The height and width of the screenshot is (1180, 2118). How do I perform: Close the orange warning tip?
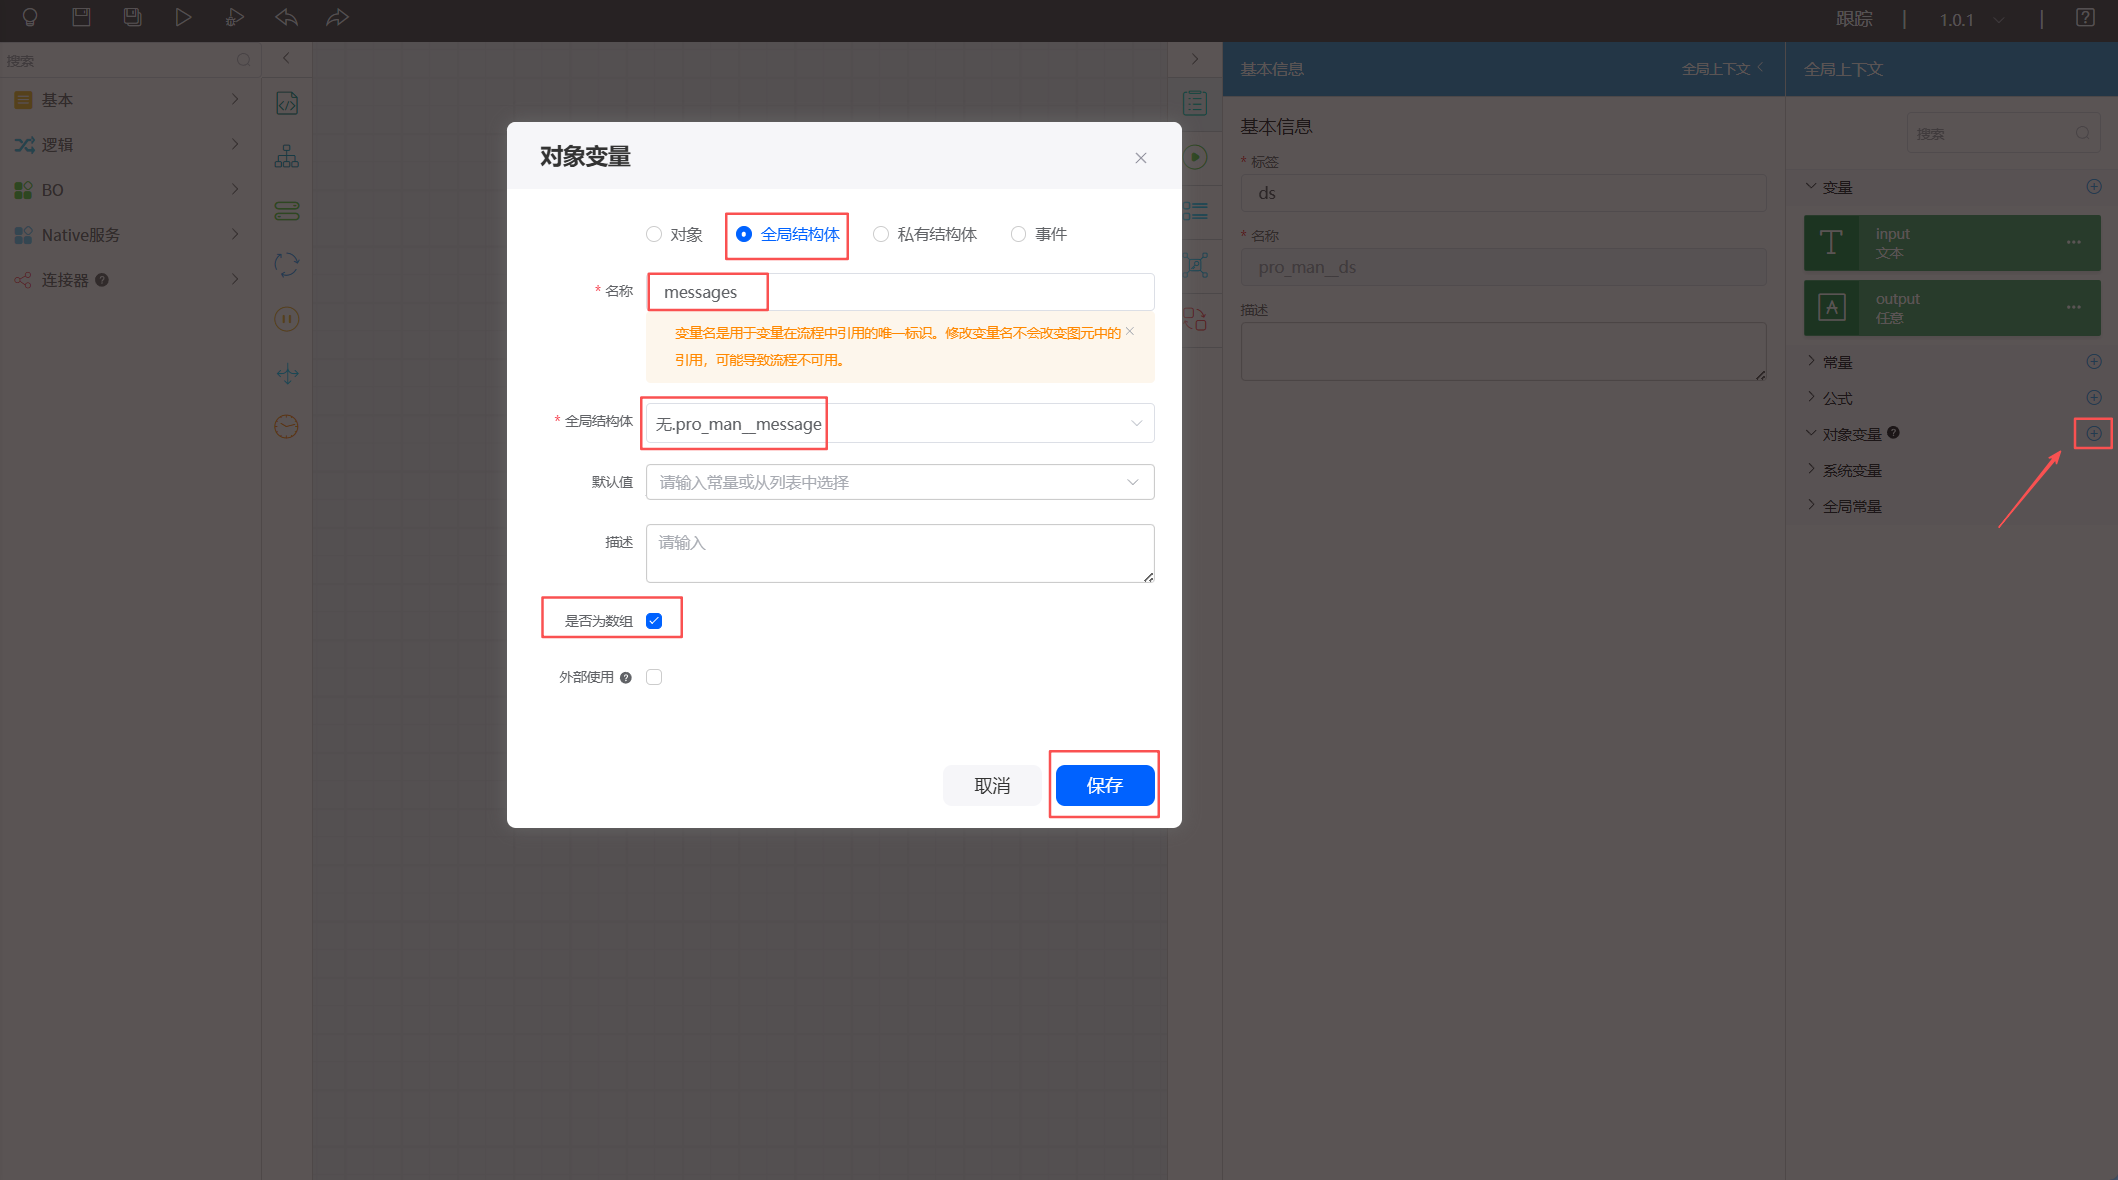click(1130, 331)
